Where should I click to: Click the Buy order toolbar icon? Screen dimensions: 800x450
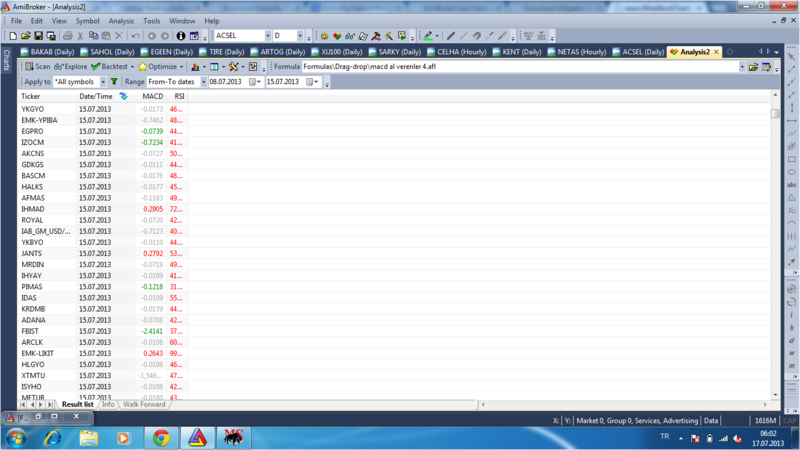click(x=529, y=36)
